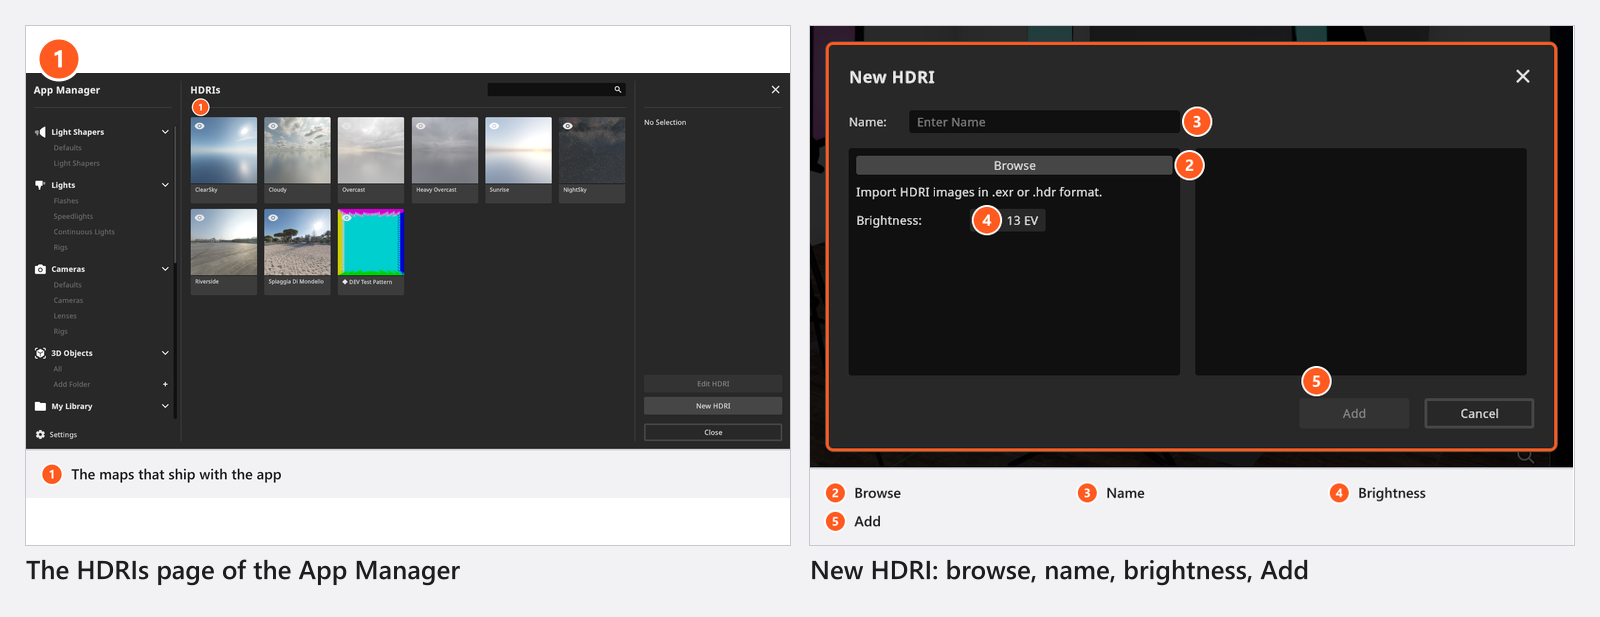
Task: Toggle the eye on the ClearSky HDRI
Action: 200,126
